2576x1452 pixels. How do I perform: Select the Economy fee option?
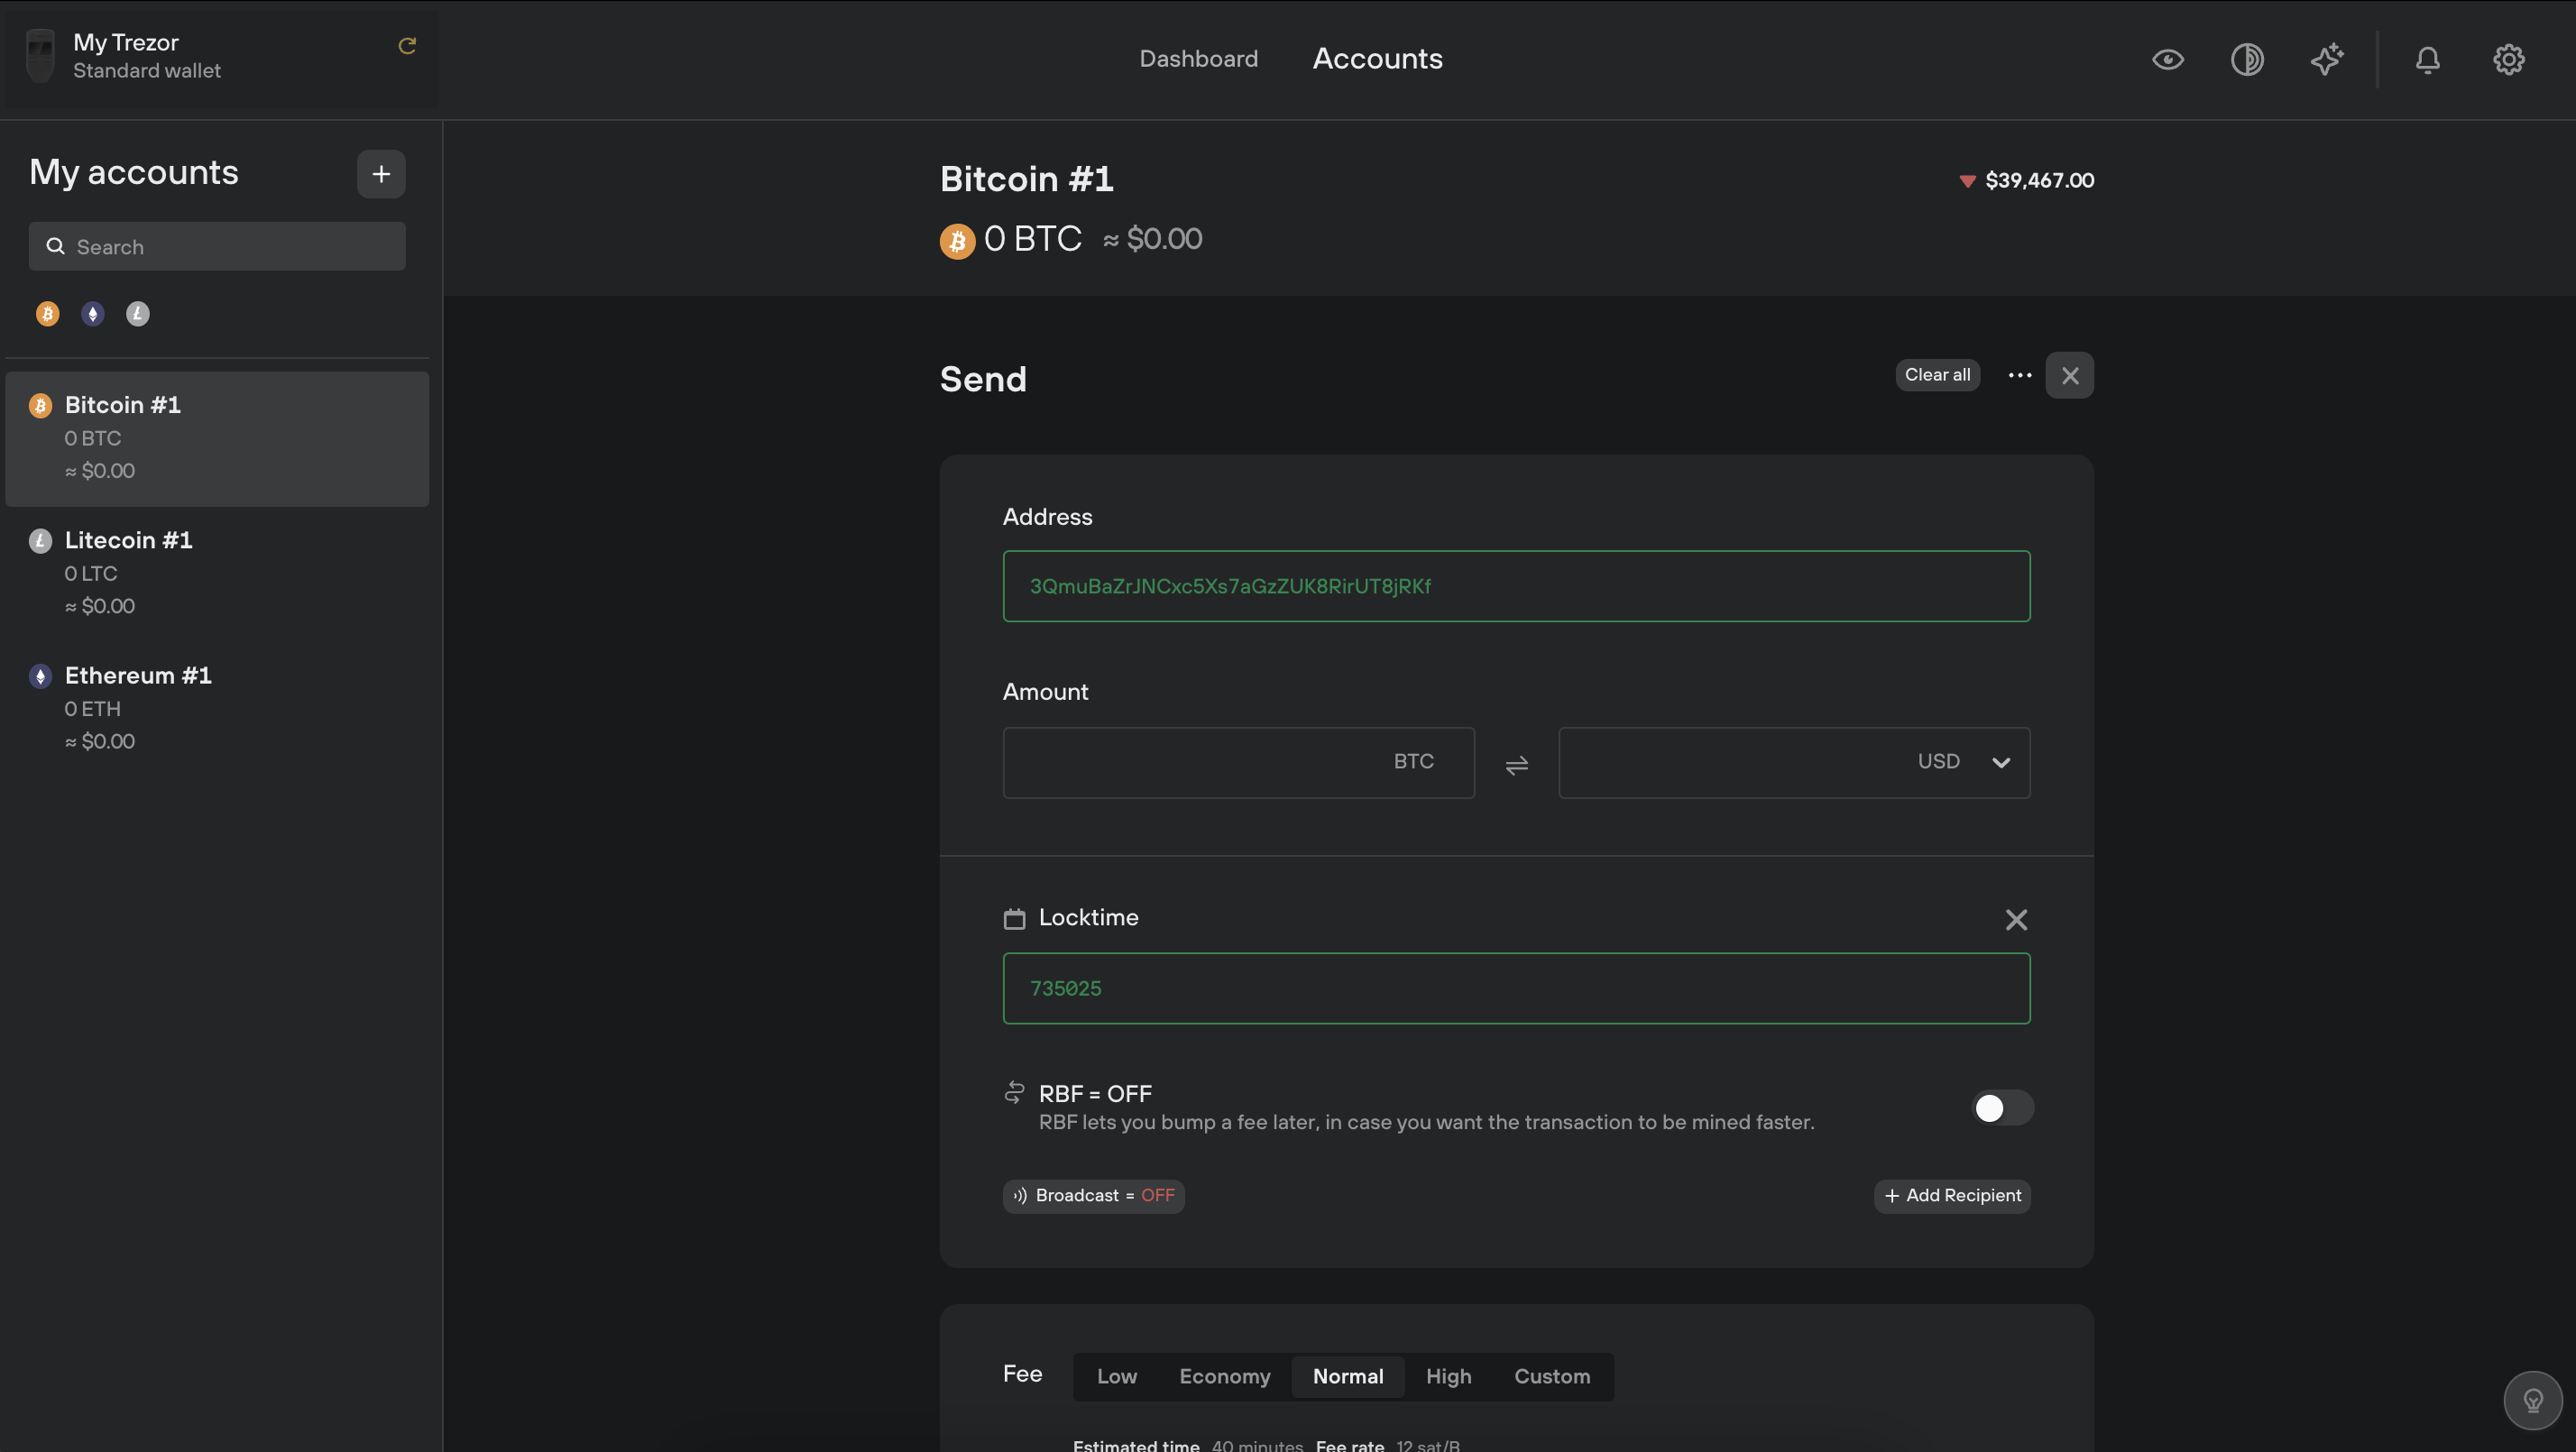click(x=1224, y=1376)
